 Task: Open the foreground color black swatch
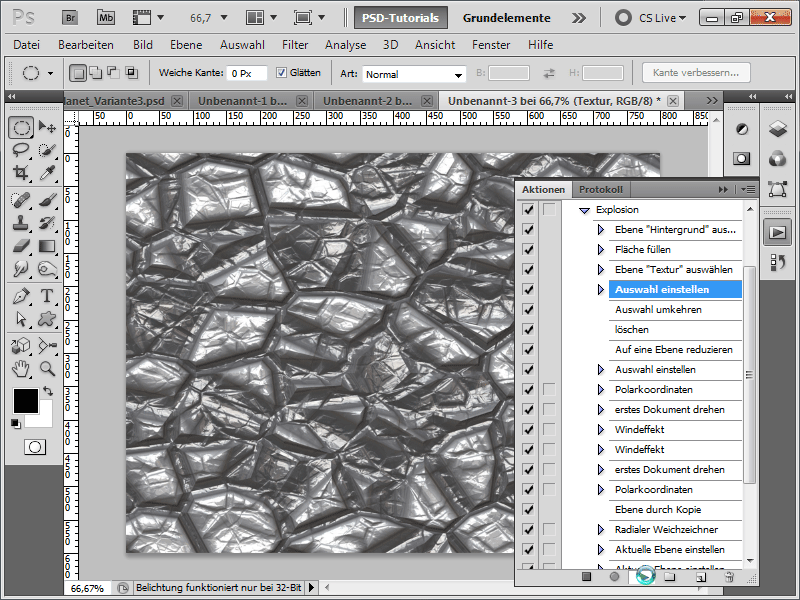(x=26, y=401)
